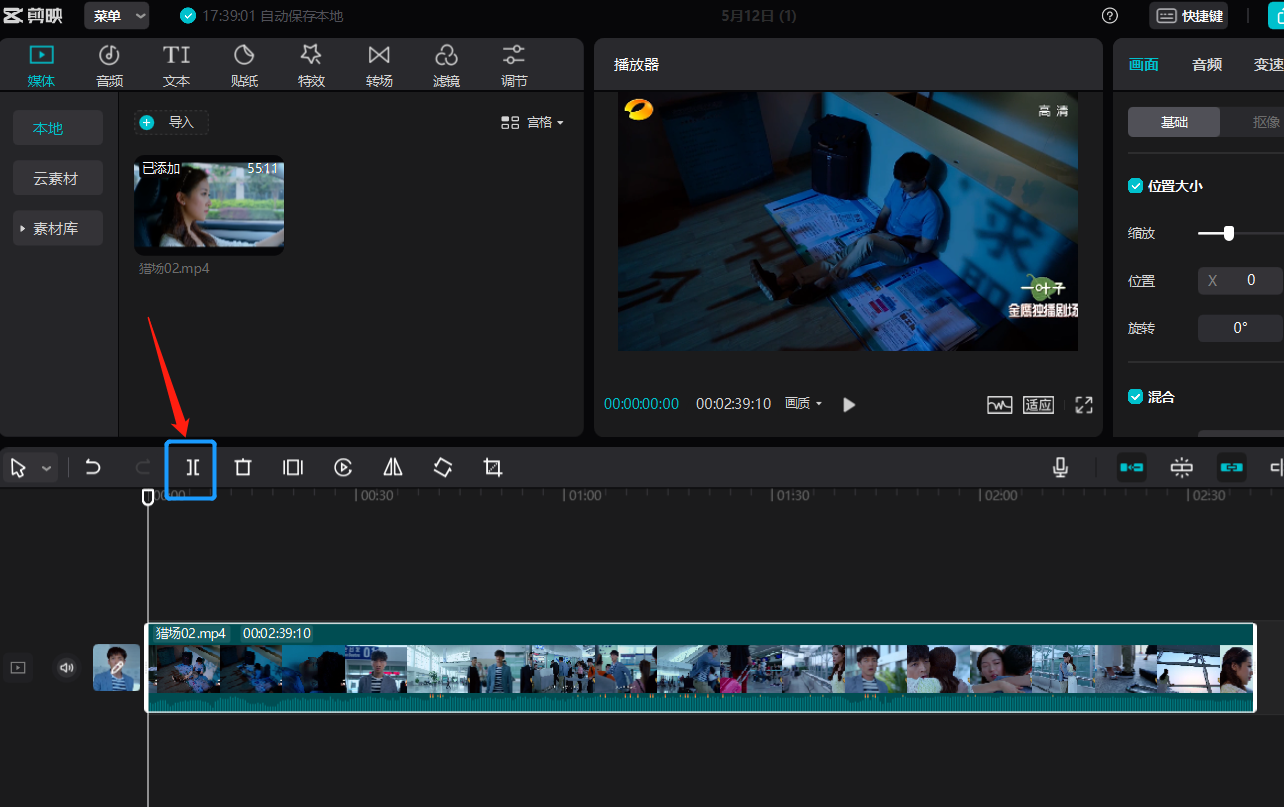The width and height of the screenshot is (1284, 807).
Task: Mute the video track speaker icon
Action: [67, 668]
